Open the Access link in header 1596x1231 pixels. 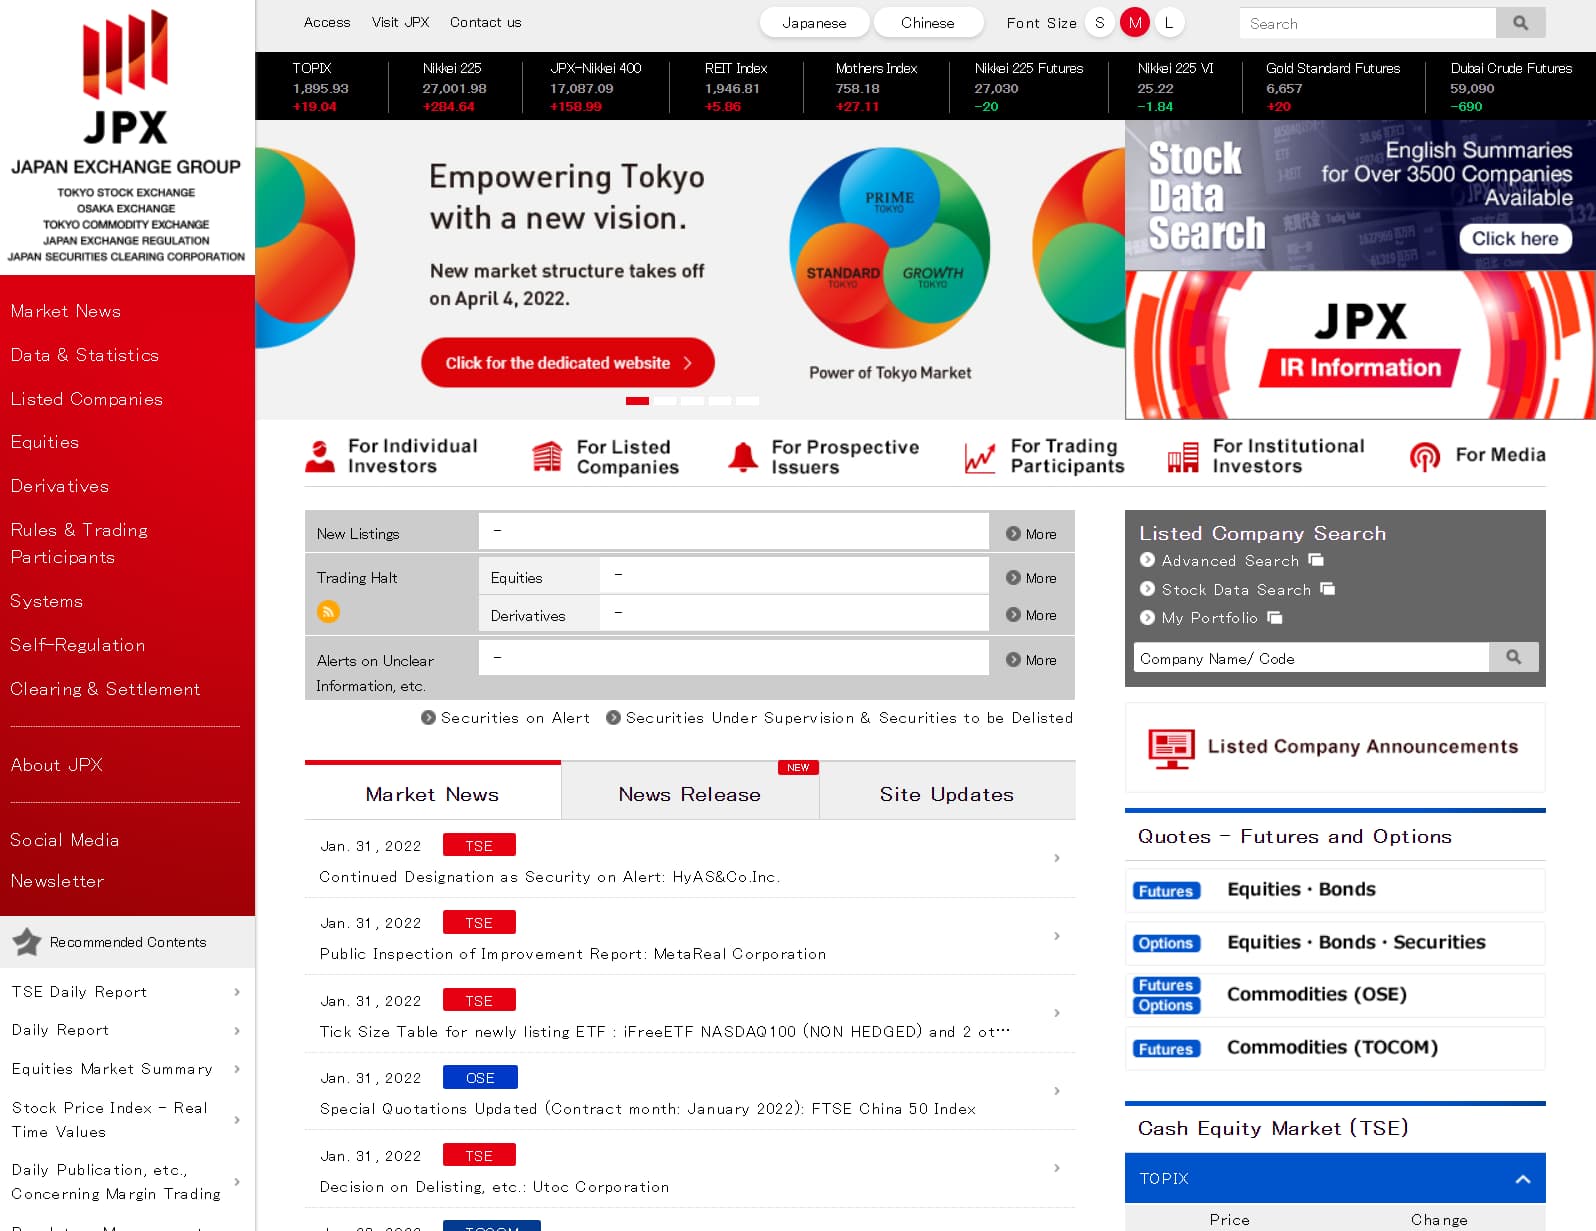[x=327, y=22]
